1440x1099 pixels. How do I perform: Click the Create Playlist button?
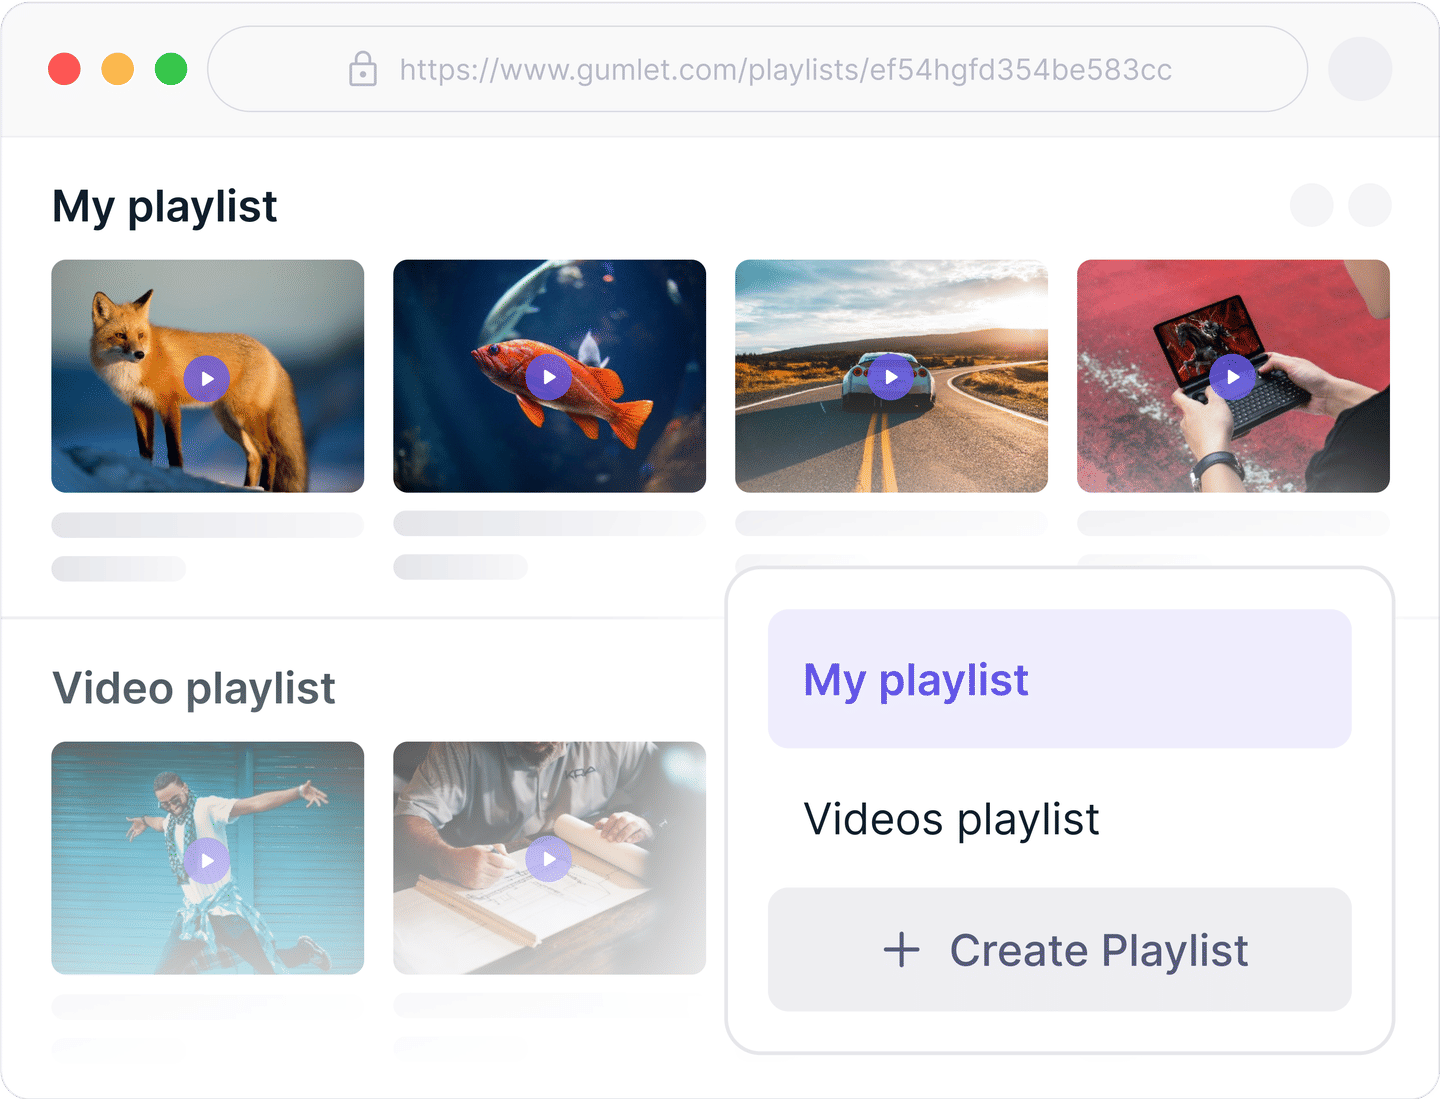point(1058,949)
